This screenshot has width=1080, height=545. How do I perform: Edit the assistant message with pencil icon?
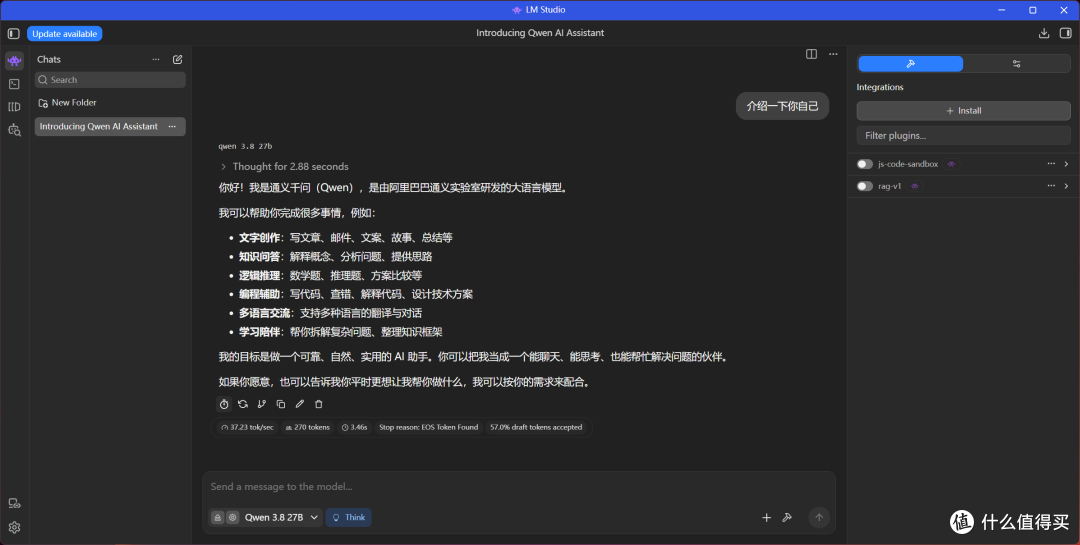pyautogui.click(x=300, y=404)
